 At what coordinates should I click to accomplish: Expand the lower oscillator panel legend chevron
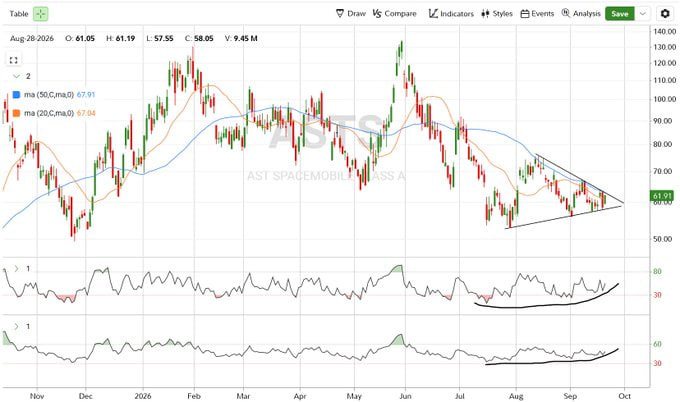click(16, 326)
